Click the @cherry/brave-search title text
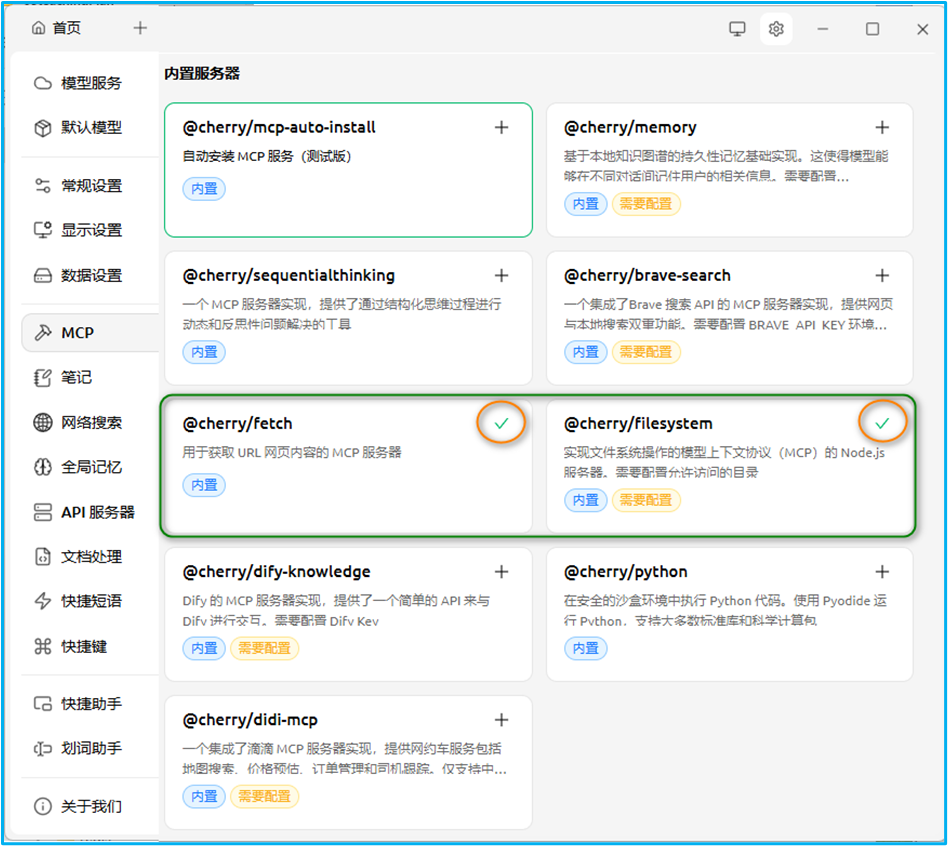The height and width of the screenshot is (846, 948). click(648, 276)
